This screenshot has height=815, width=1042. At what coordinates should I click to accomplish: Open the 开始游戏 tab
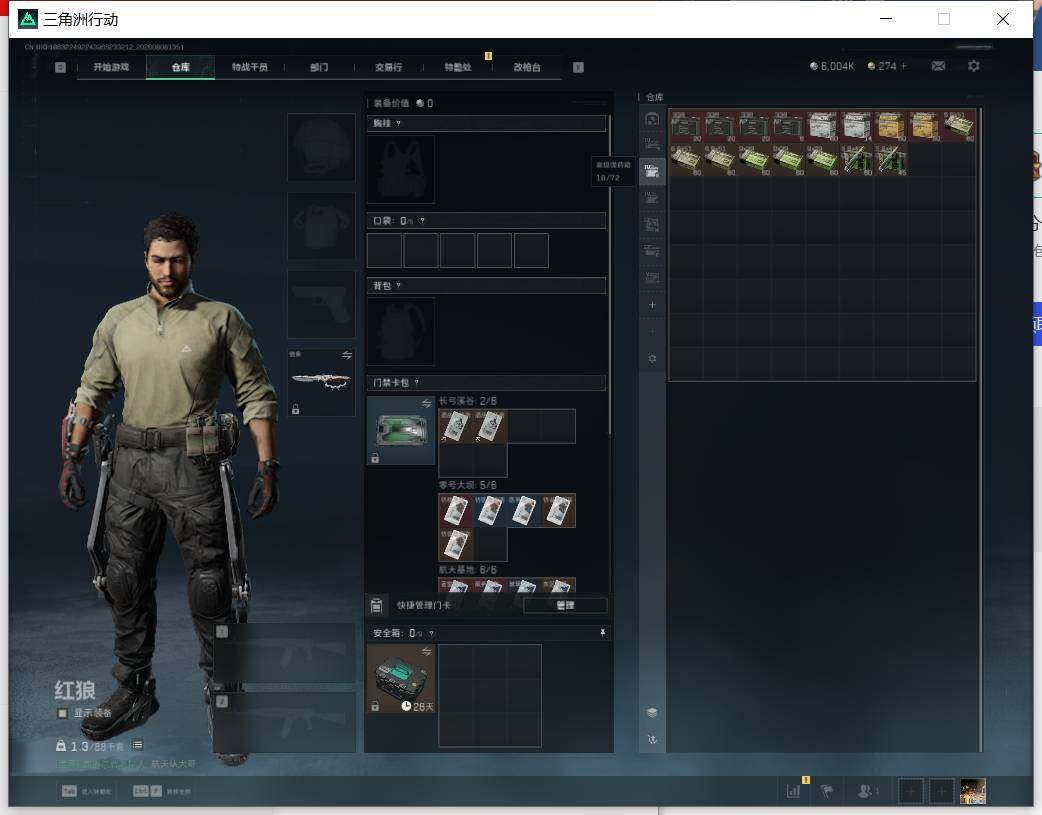click(x=111, y=67)
